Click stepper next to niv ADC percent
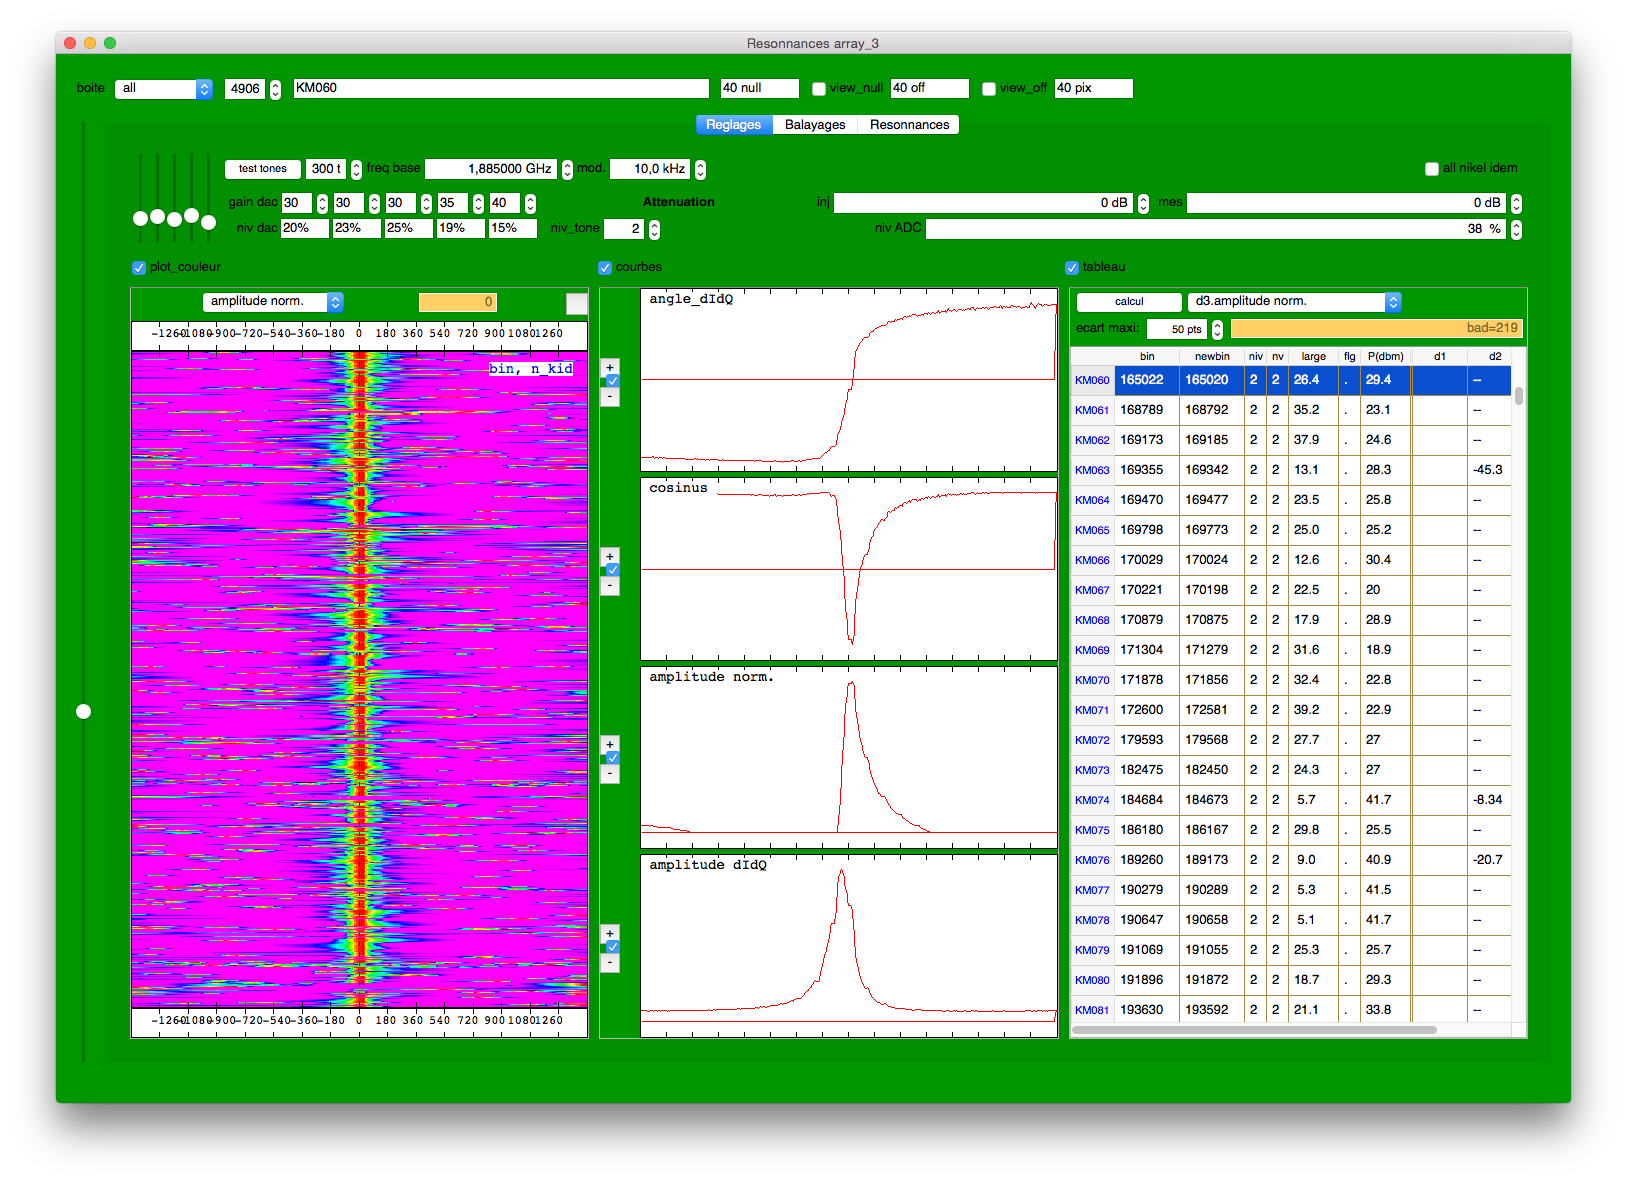The image size is (1627, 1183). pos(1516,229)
